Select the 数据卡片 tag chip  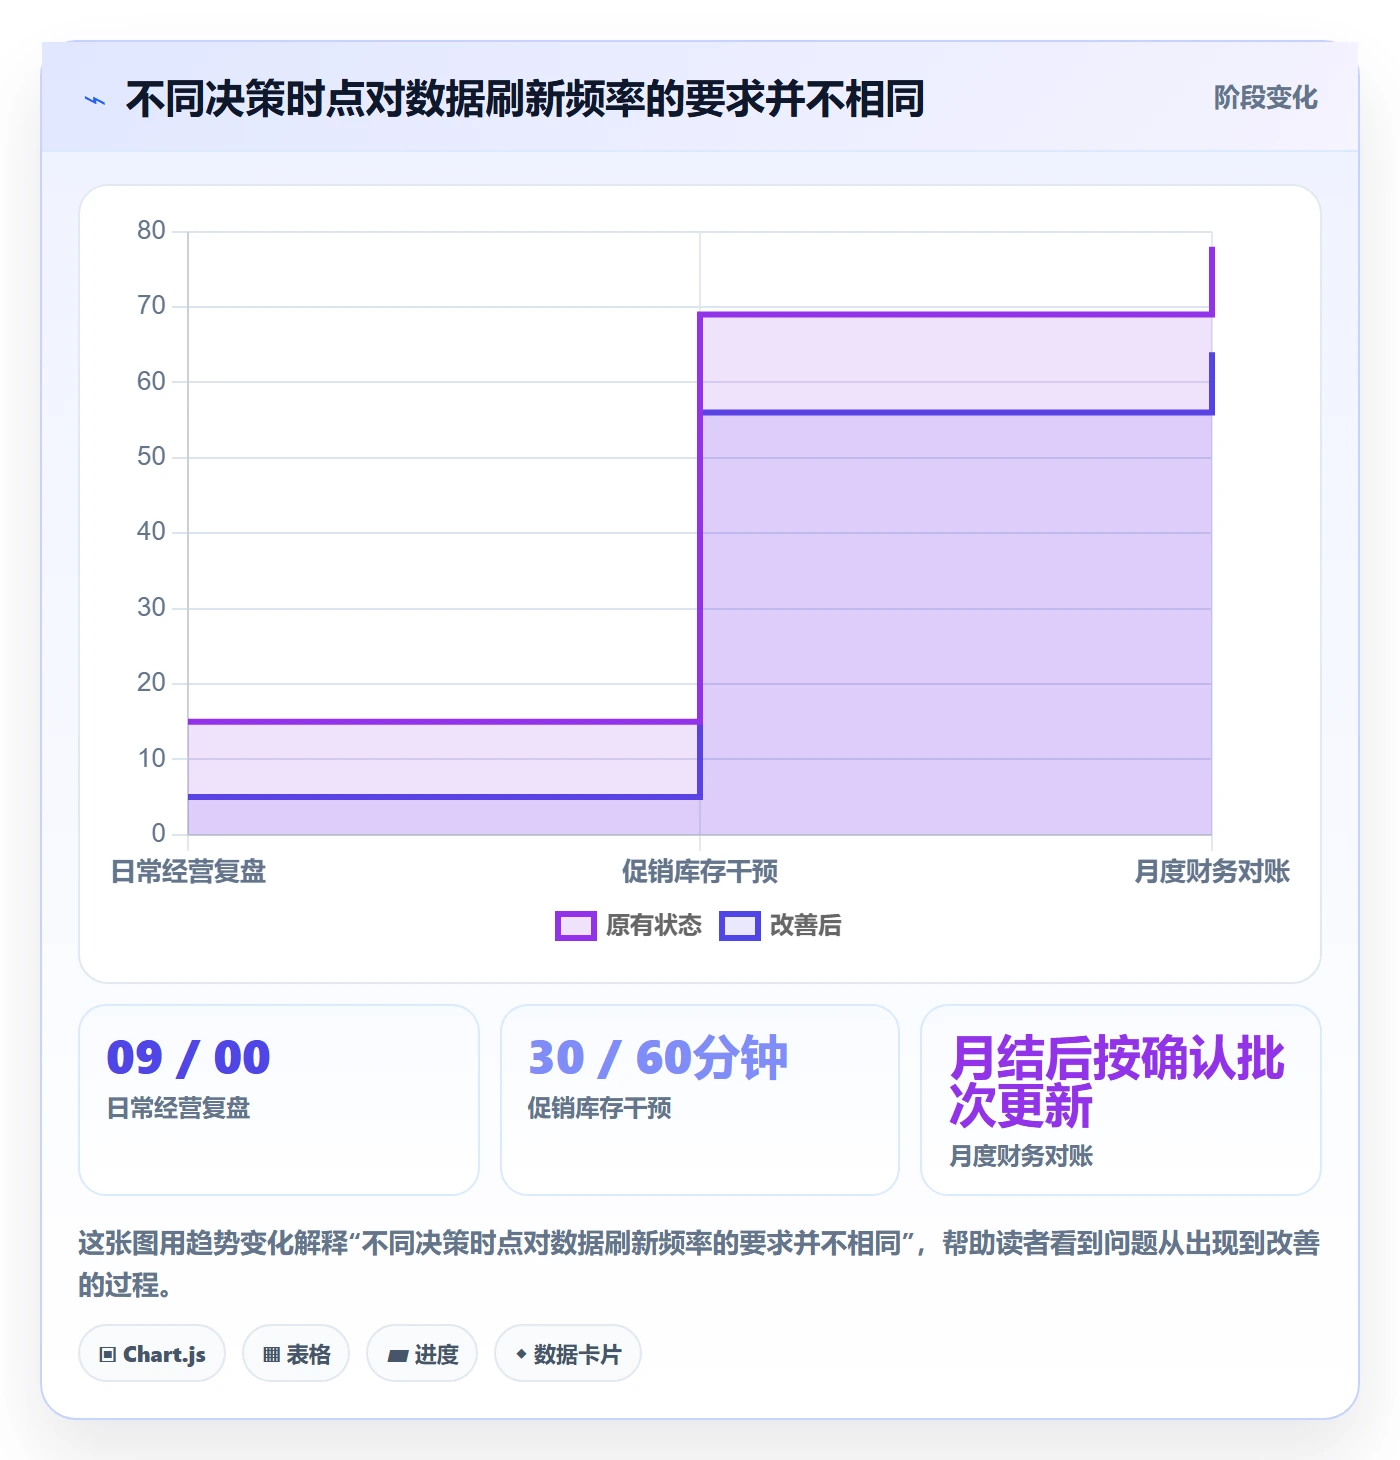pos(568,1354)
